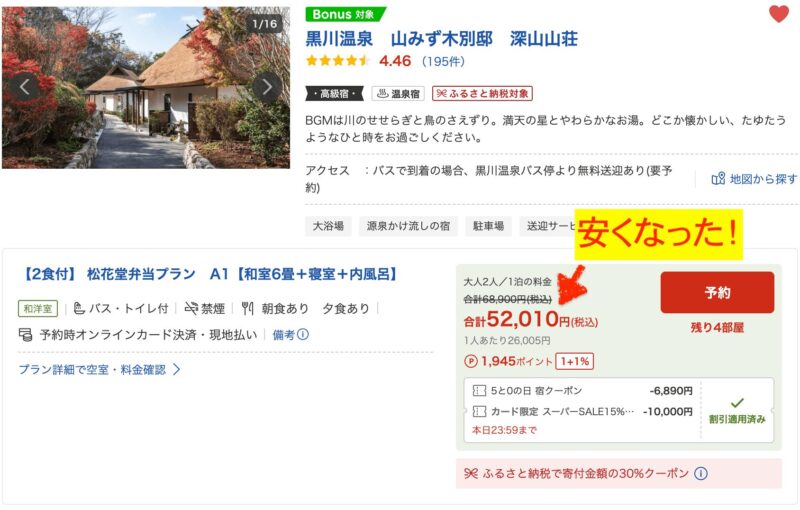Toggle the red heart favorite icon
This screenshot has height=510, width=800.
pyautogui.click(x=779, y=14)
